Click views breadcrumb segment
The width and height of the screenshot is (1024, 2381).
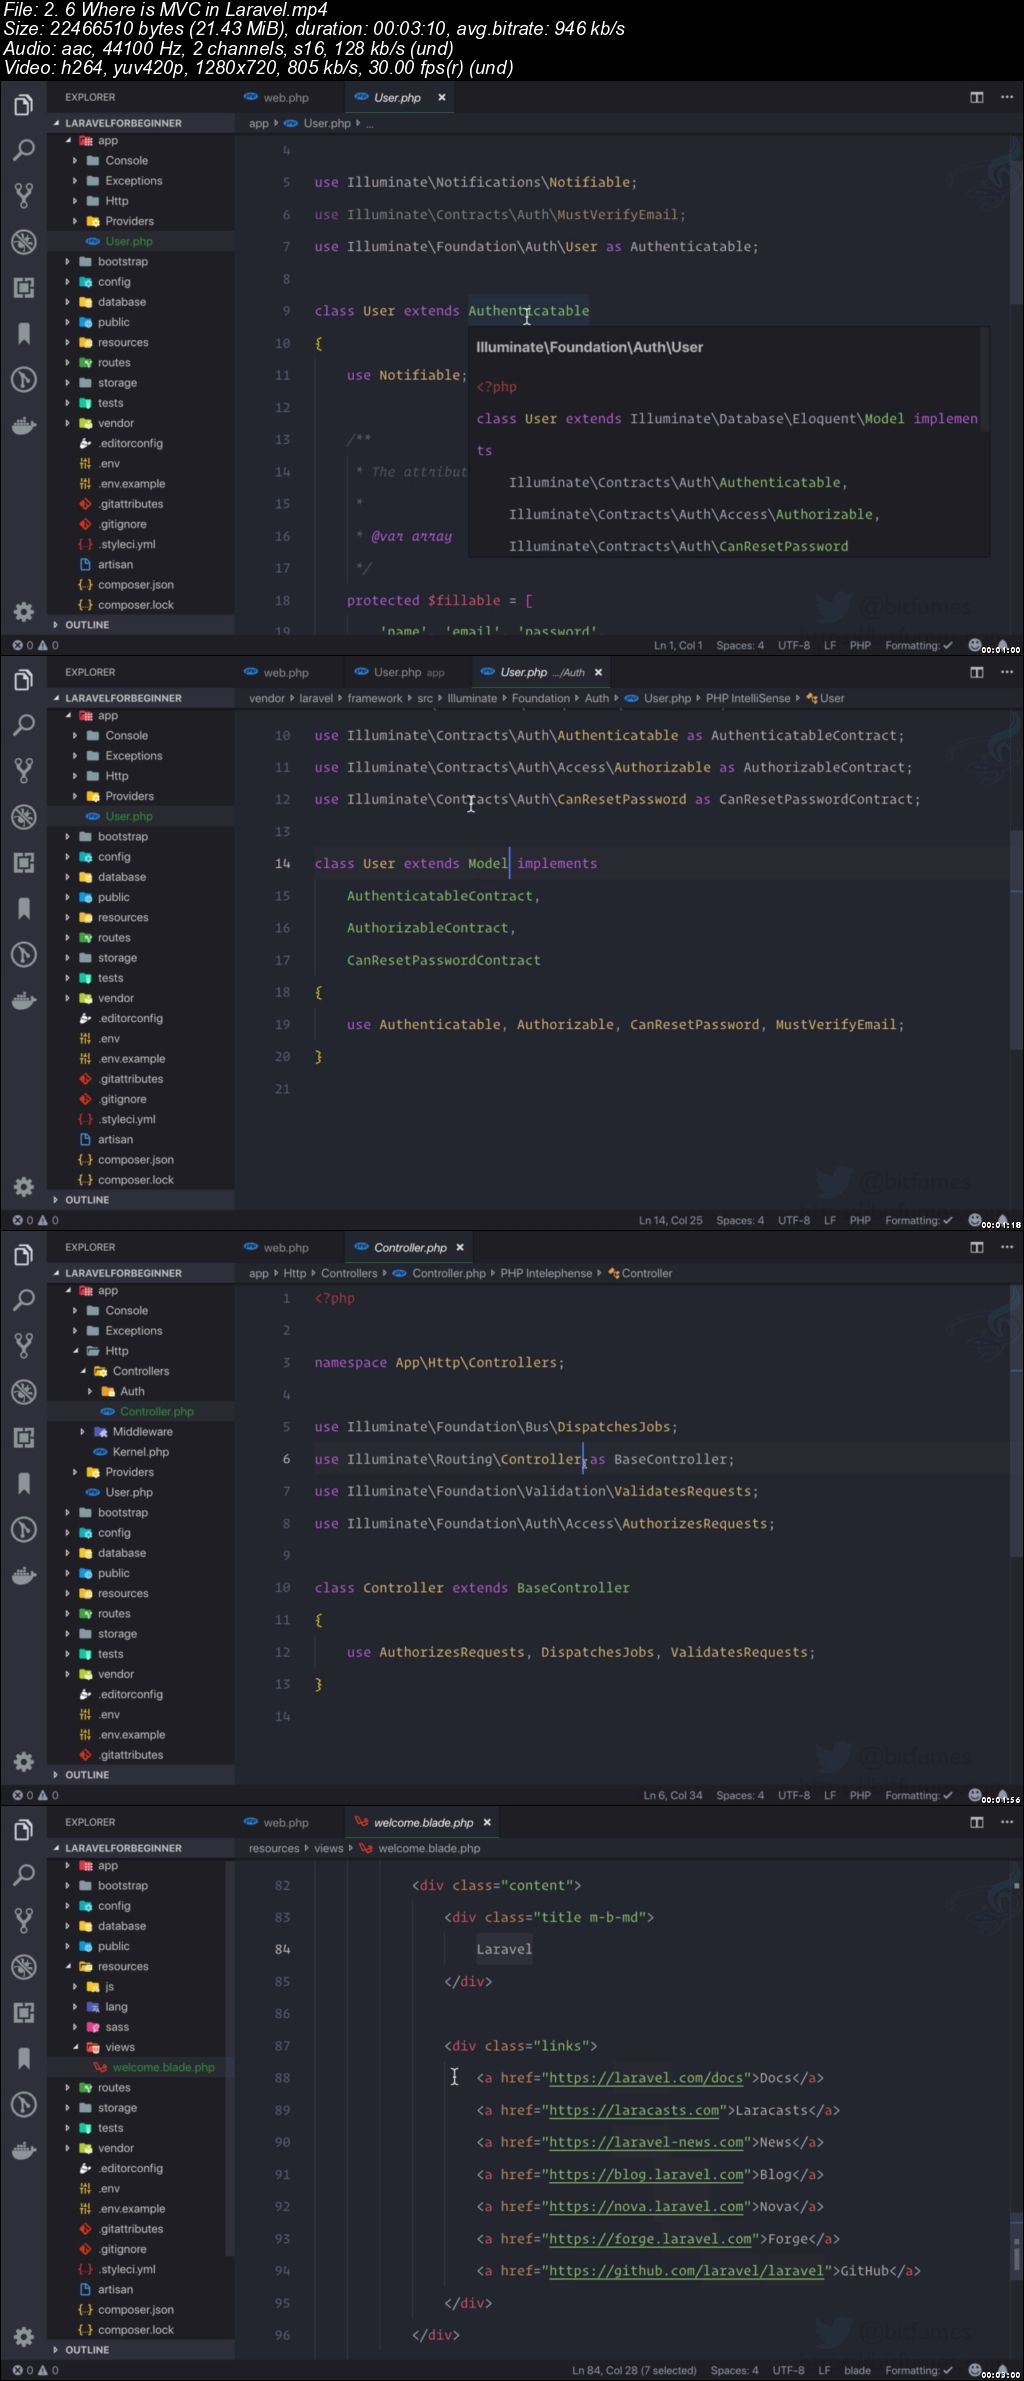click(328, 1848)
